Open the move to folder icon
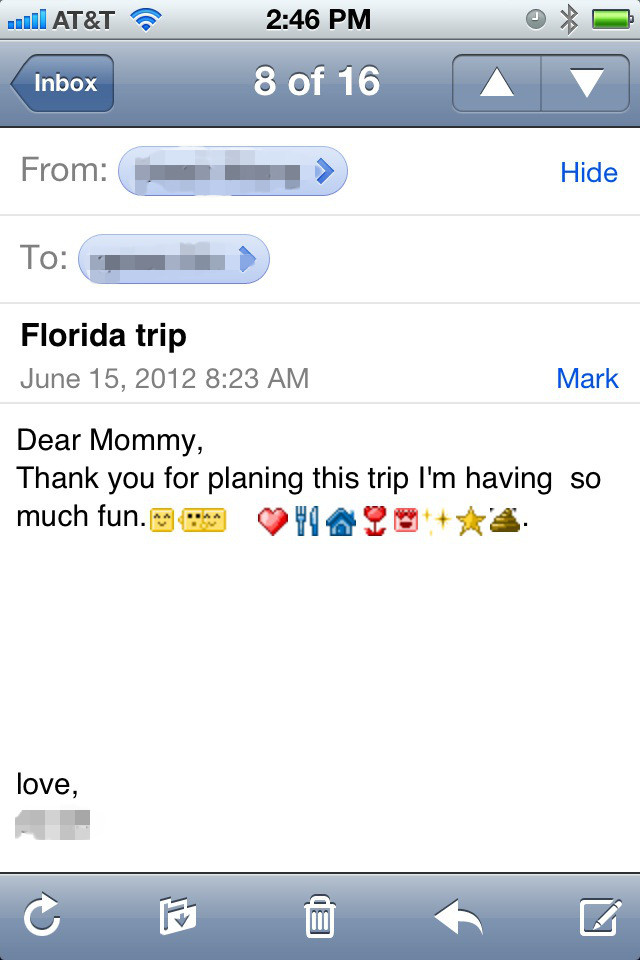The image size is (640, 960). point(178,915)
